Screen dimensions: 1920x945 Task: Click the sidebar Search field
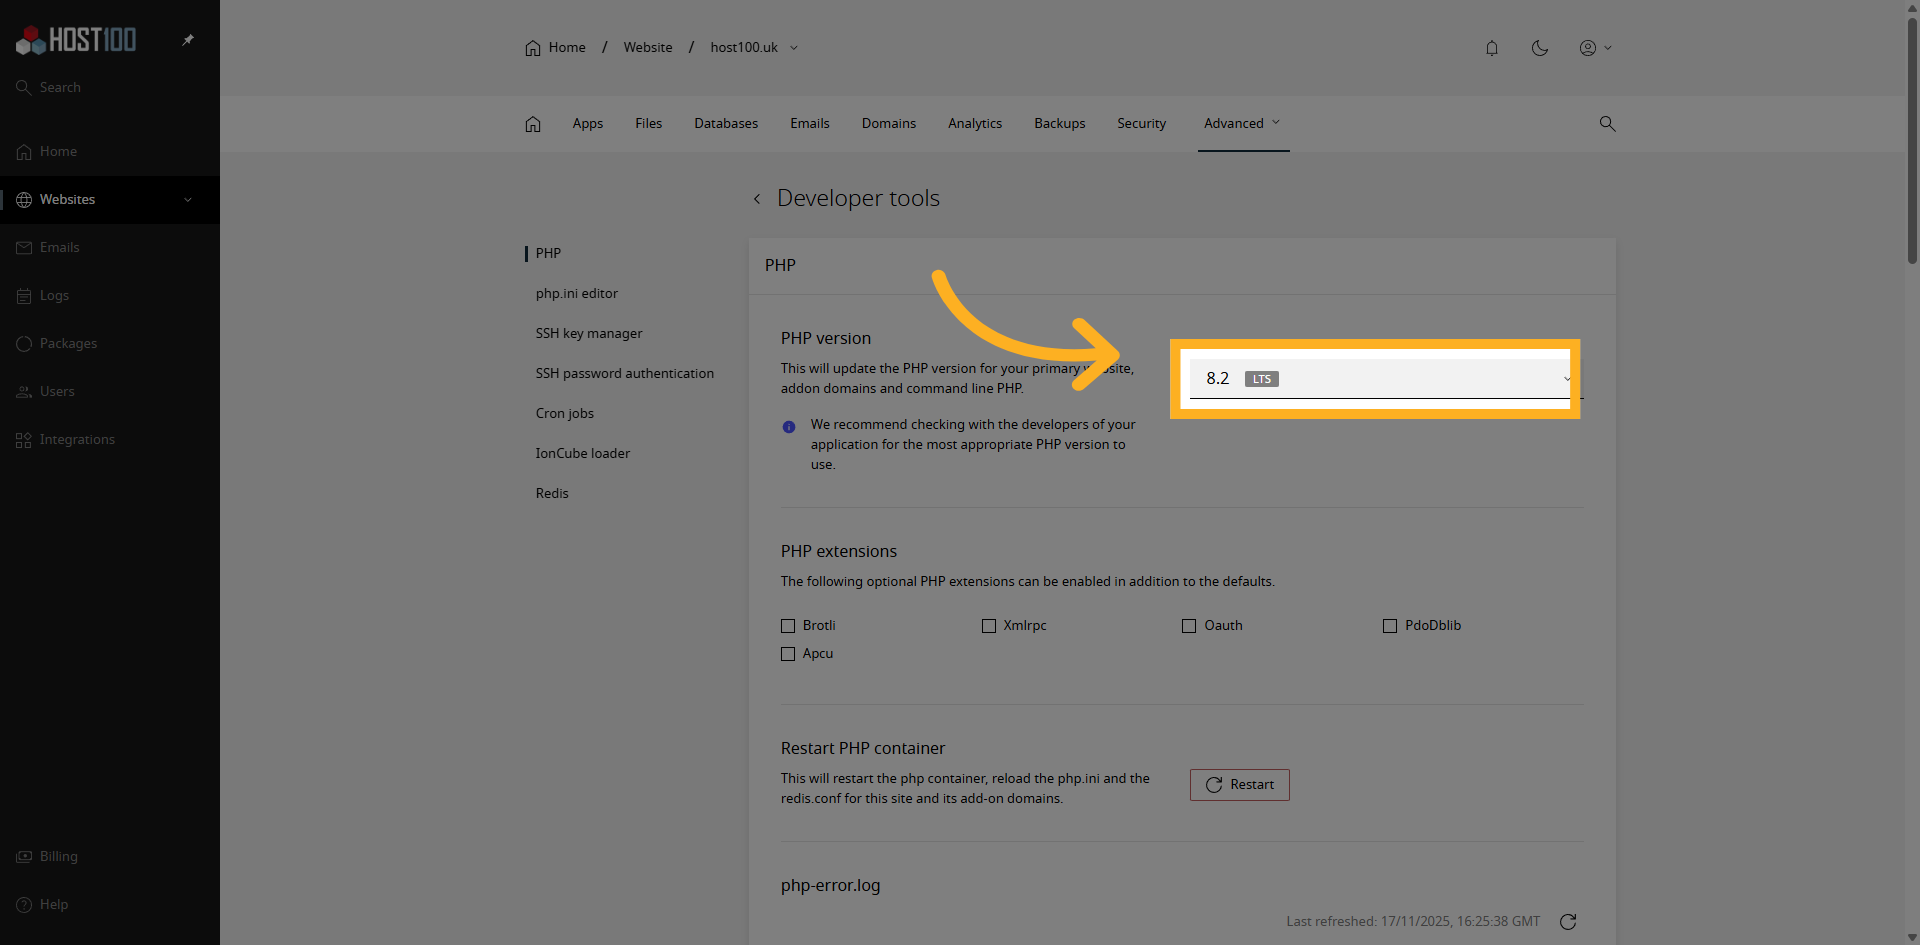[110, 87]
